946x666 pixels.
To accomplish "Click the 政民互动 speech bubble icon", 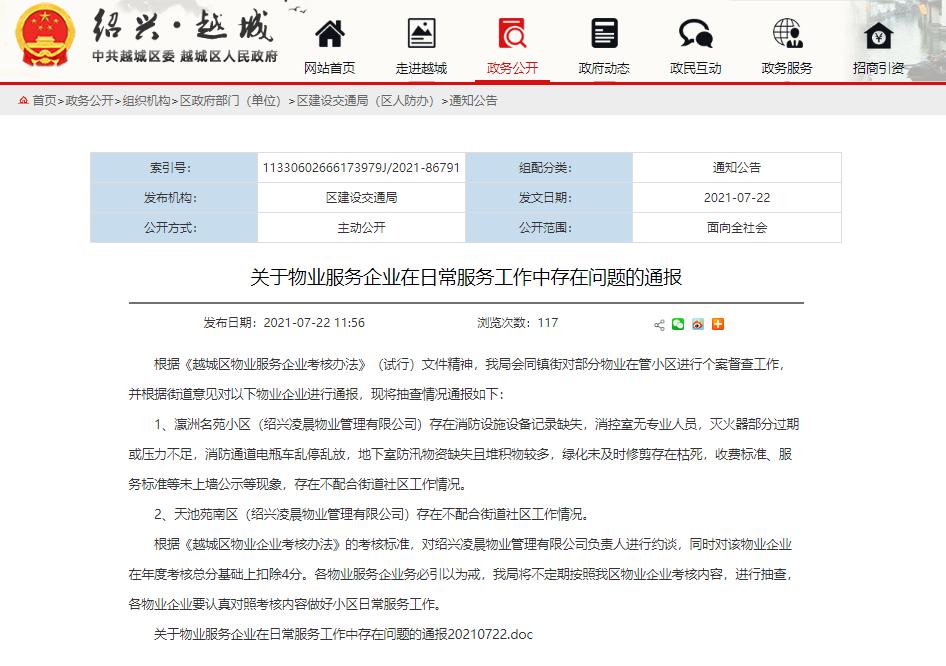I will [695, 33].
